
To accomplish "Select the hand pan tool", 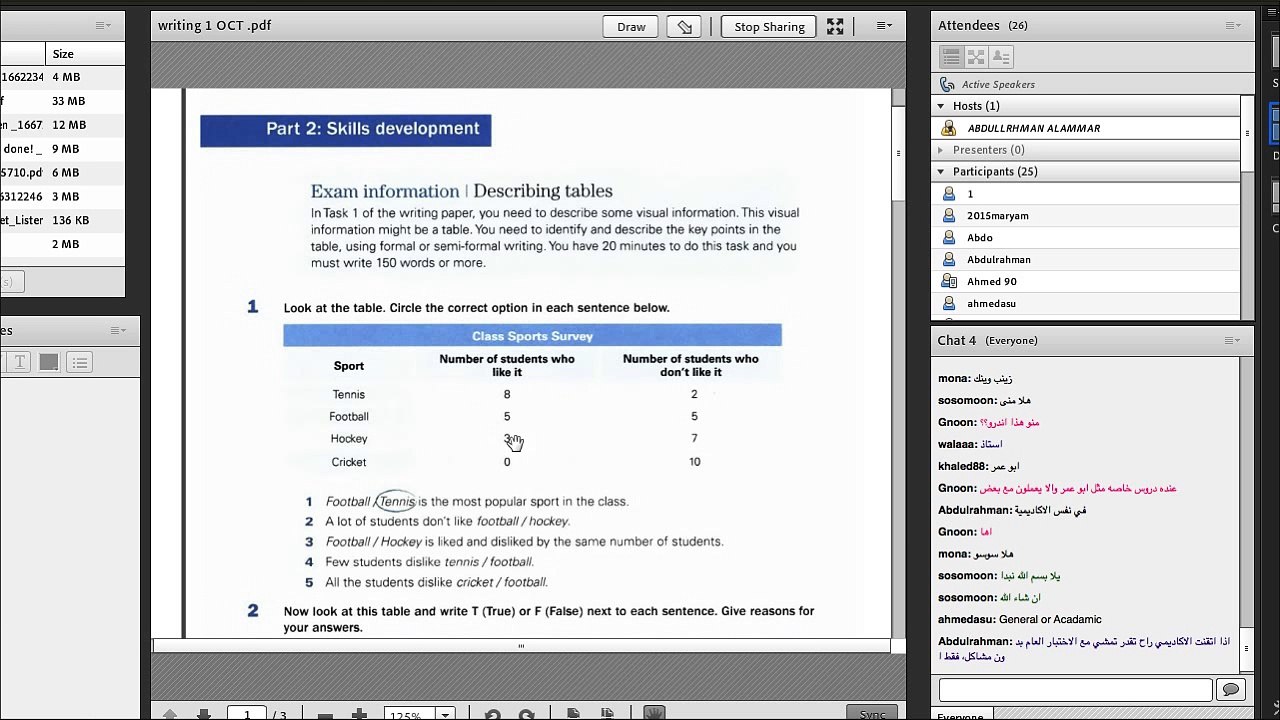I will point(654,714).
